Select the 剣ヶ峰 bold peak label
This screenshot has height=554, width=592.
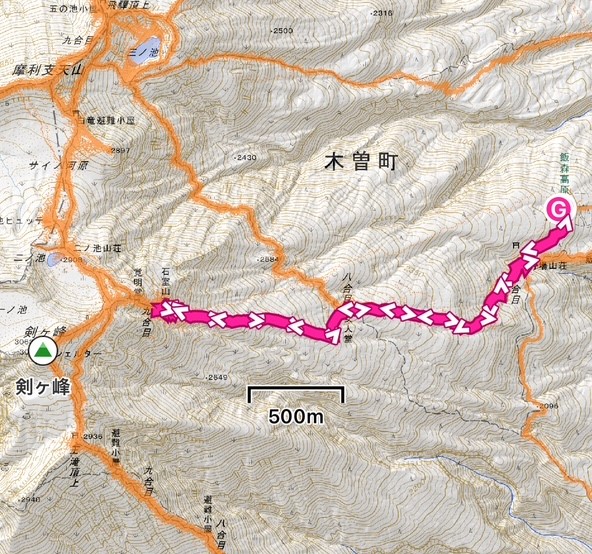click(x=43, y=387)
